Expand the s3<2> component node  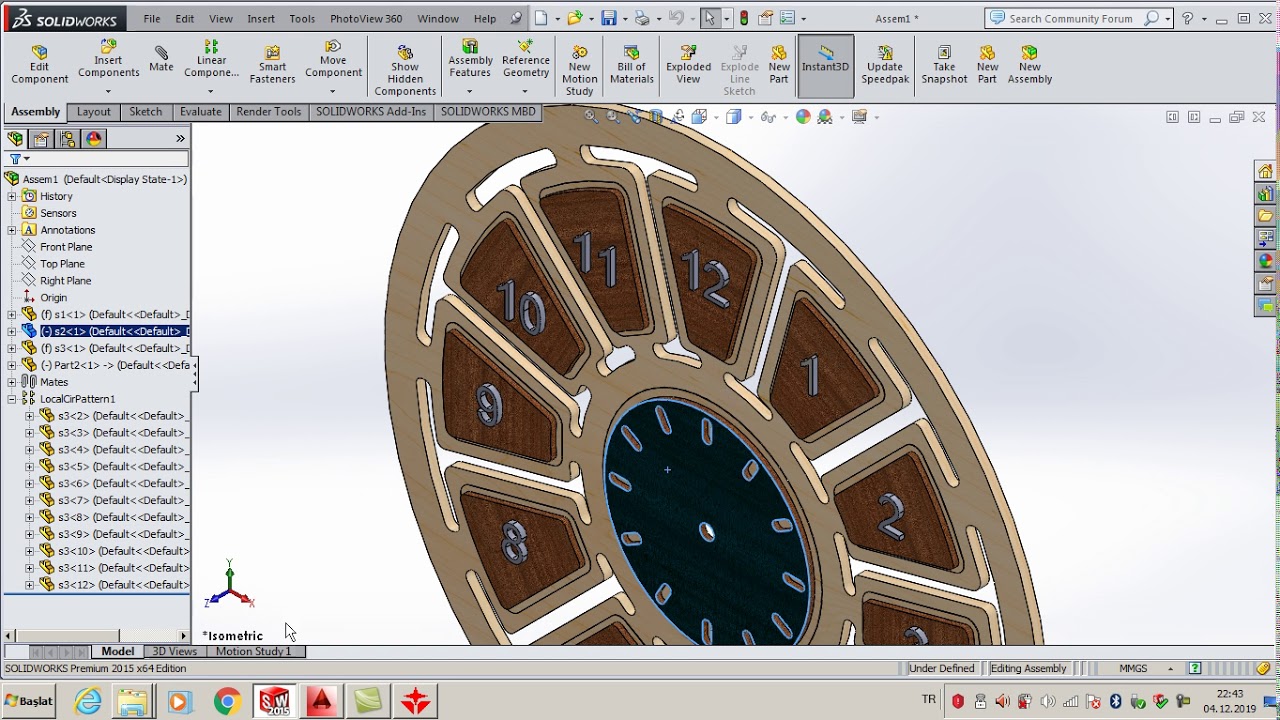click(29, 416)
